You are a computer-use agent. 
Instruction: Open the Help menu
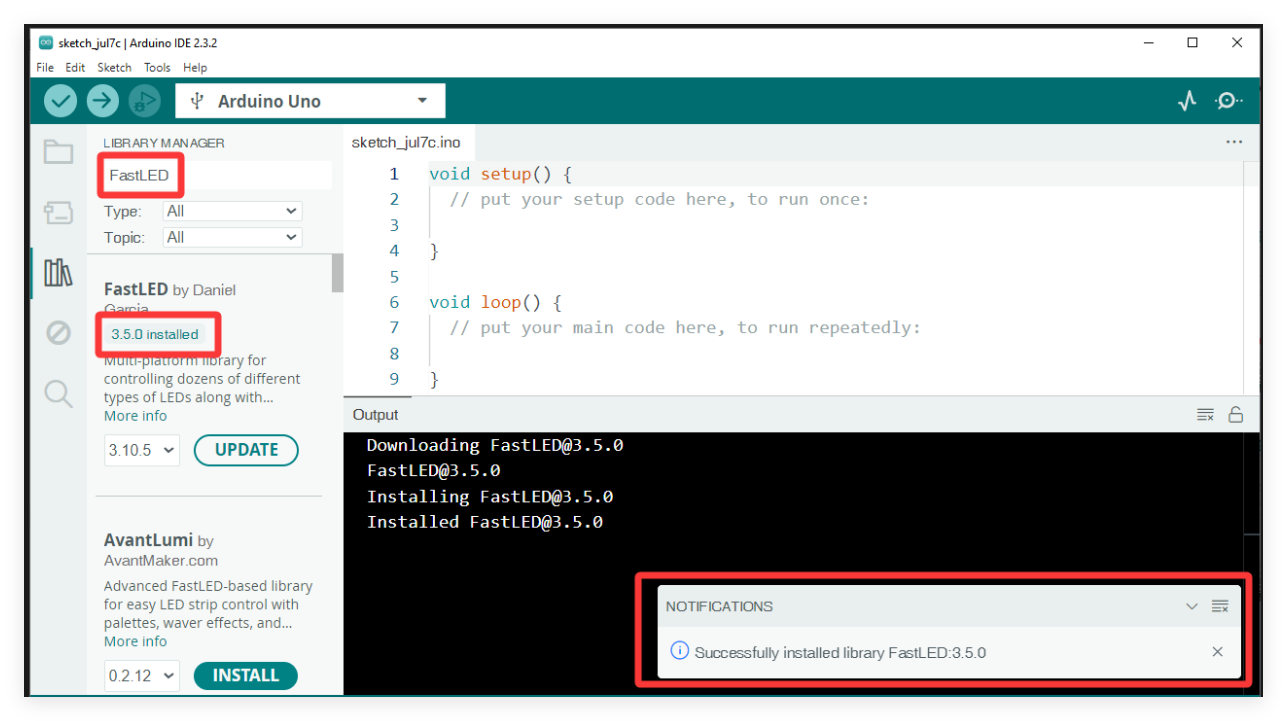195,67
